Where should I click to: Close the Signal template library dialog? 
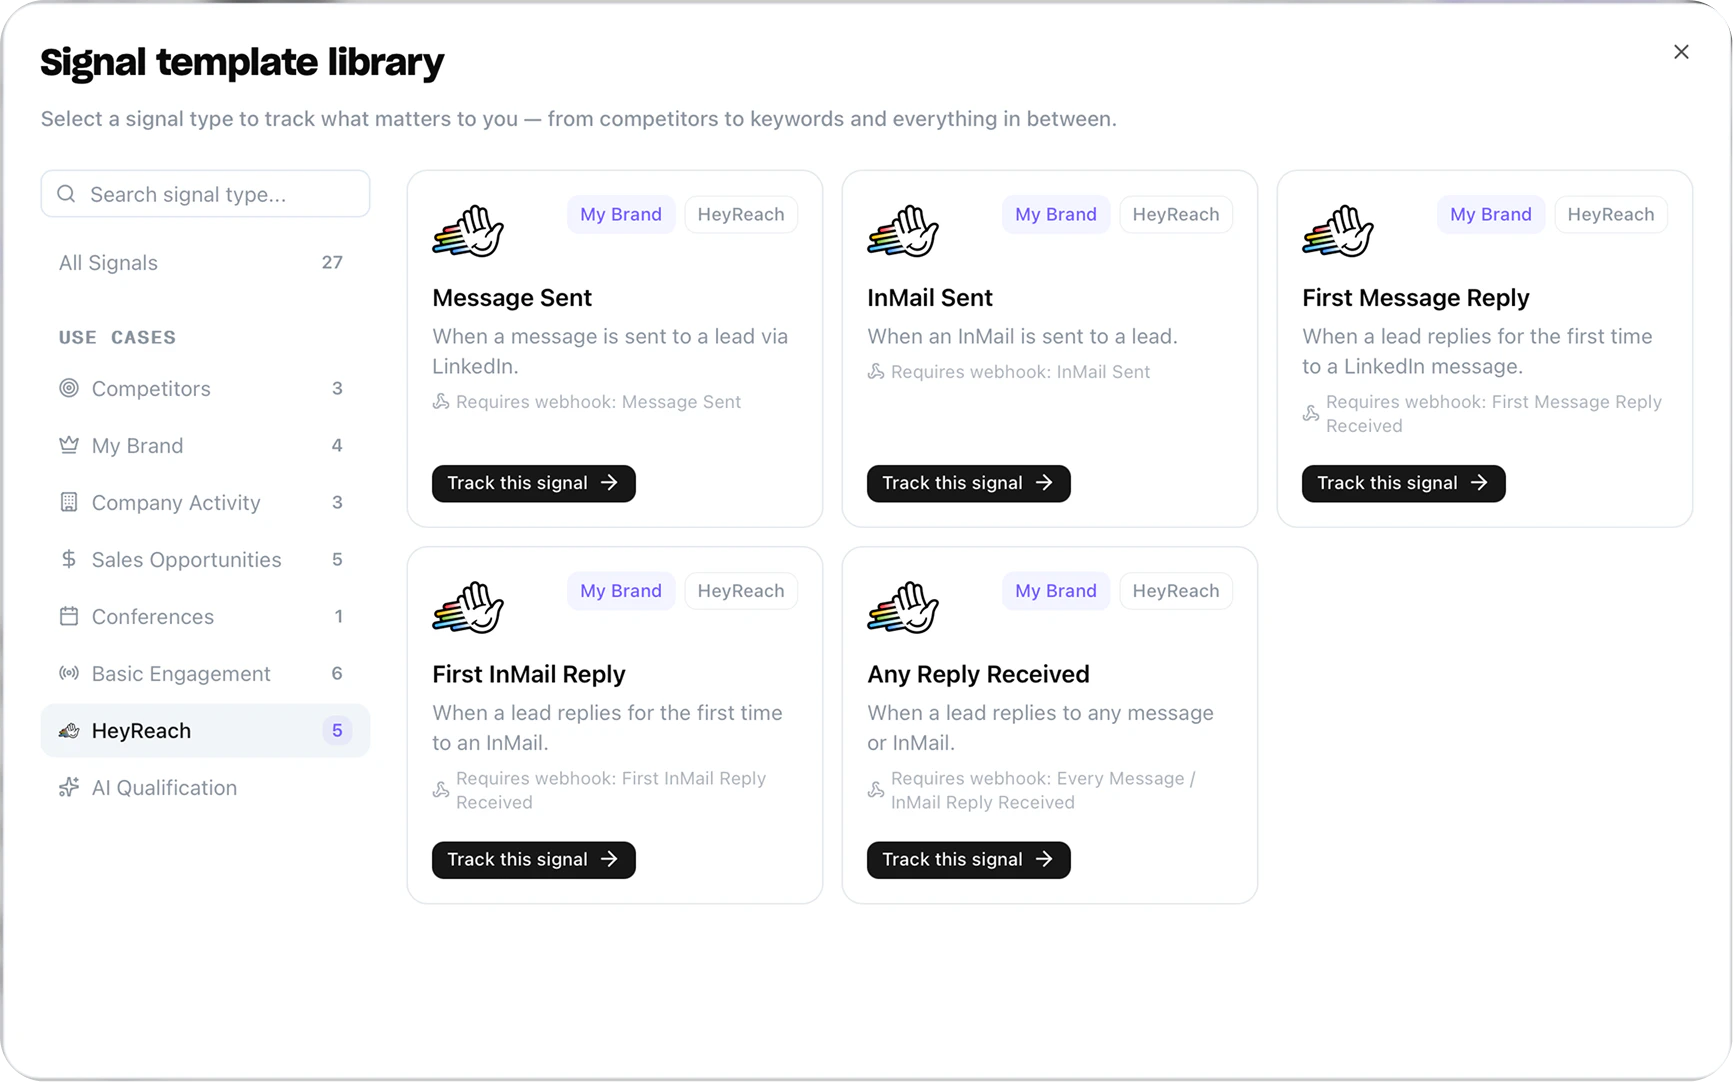coord(1681,51)
